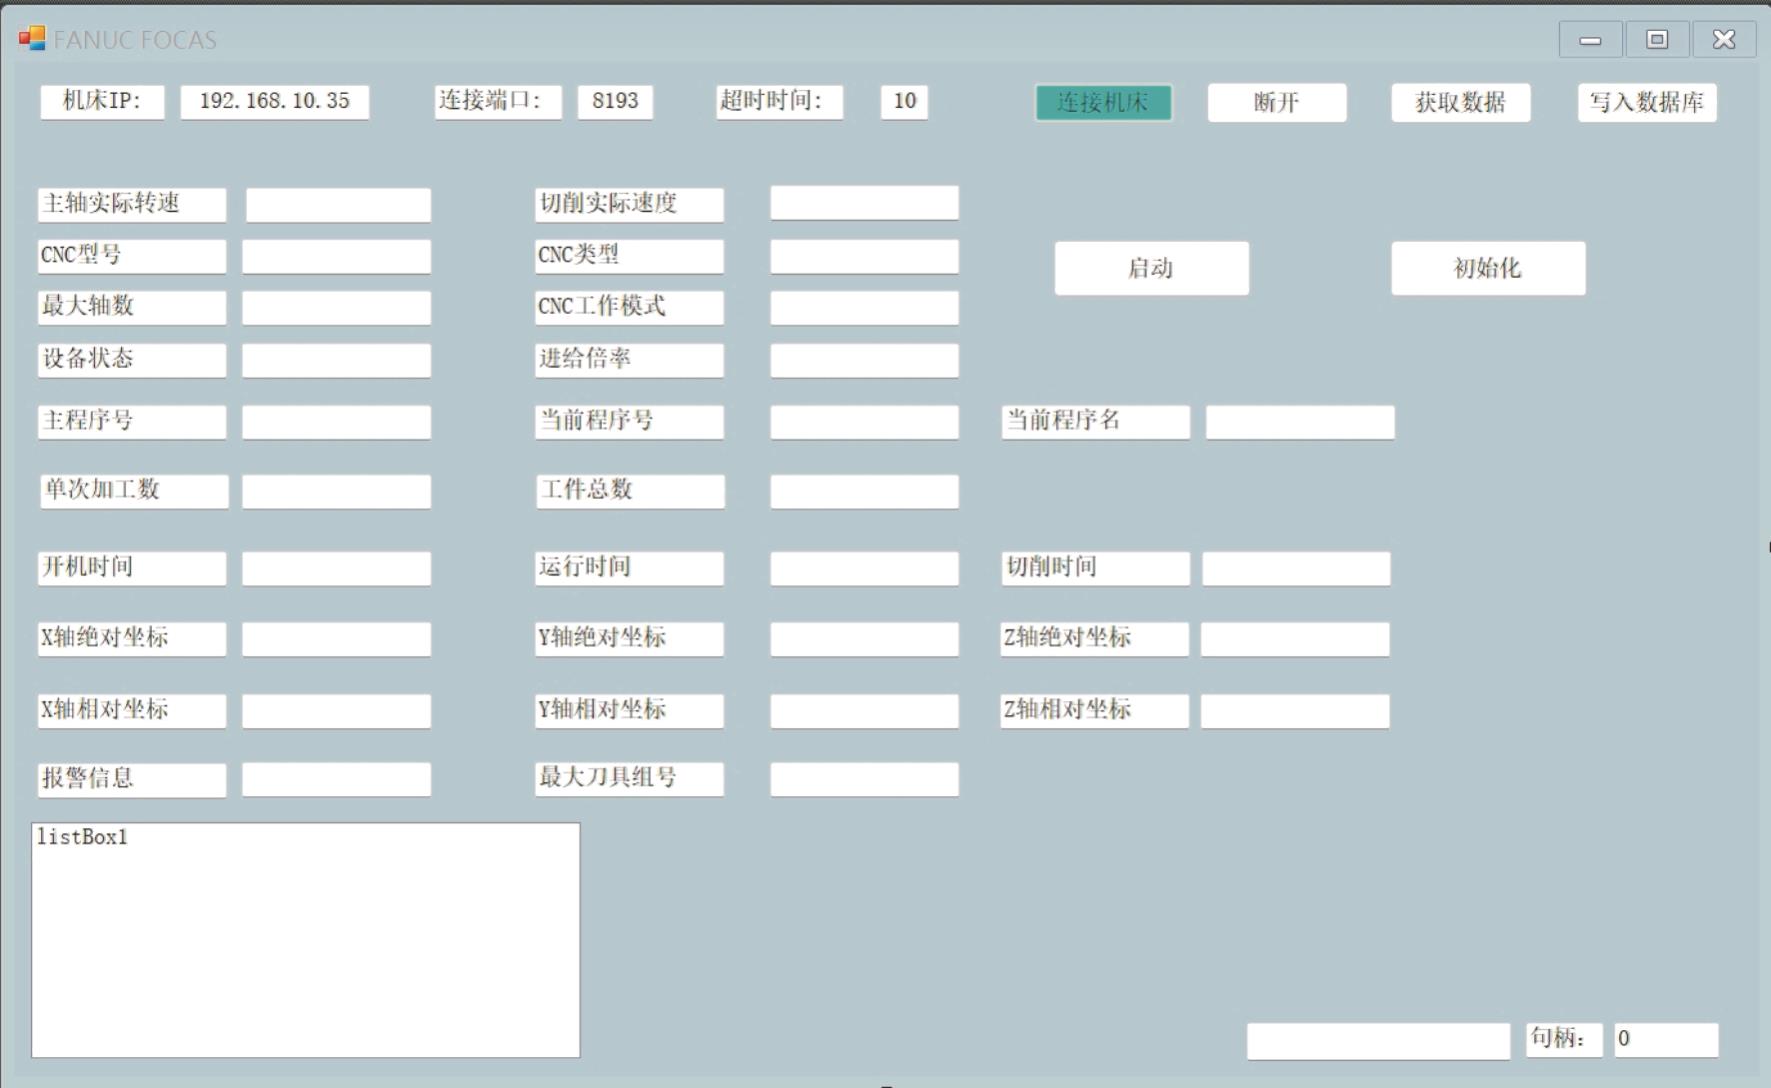The width and height of the screenshot is (1771, 1088).
Task: Minimize the FANUC FOCAS window
Action: tap(1590, 40)
